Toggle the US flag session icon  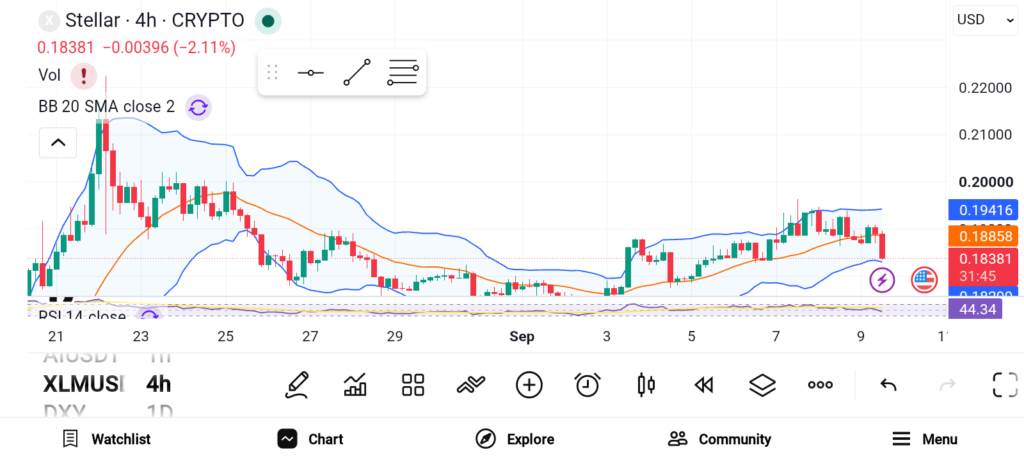(924, 280)
